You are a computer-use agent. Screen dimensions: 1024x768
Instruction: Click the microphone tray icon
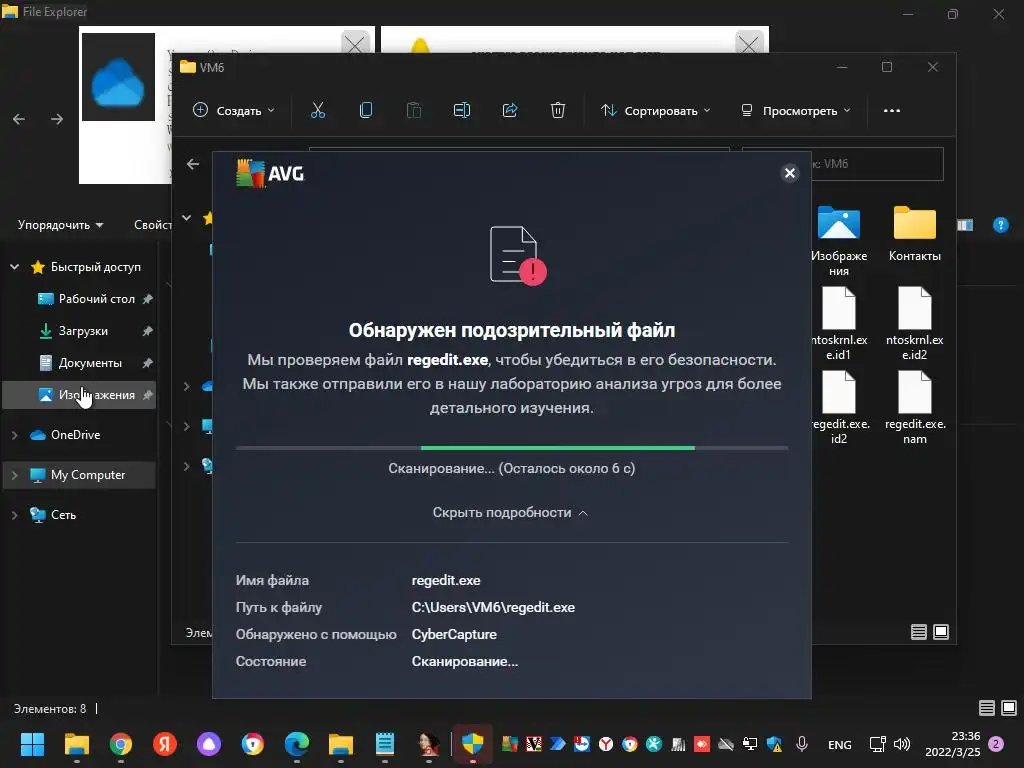point(802,744)
